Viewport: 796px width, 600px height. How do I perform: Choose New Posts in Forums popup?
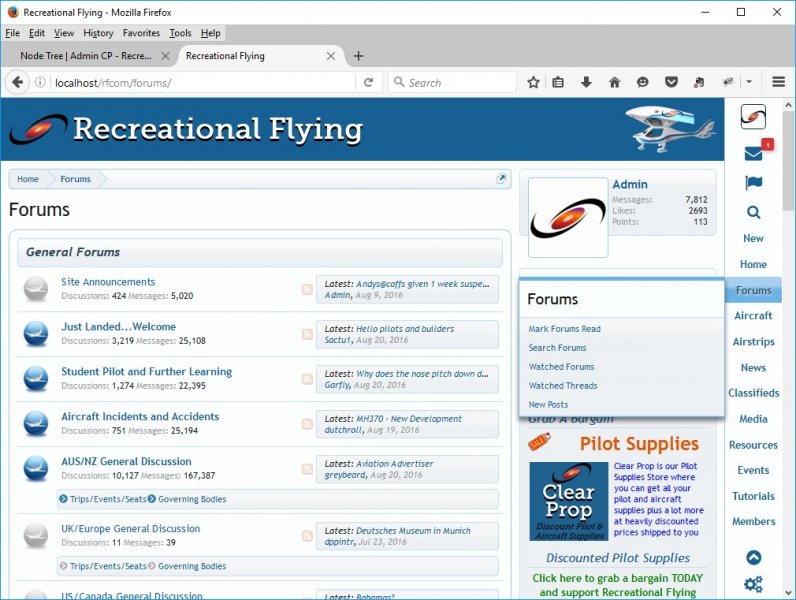[x=548, y=405]
